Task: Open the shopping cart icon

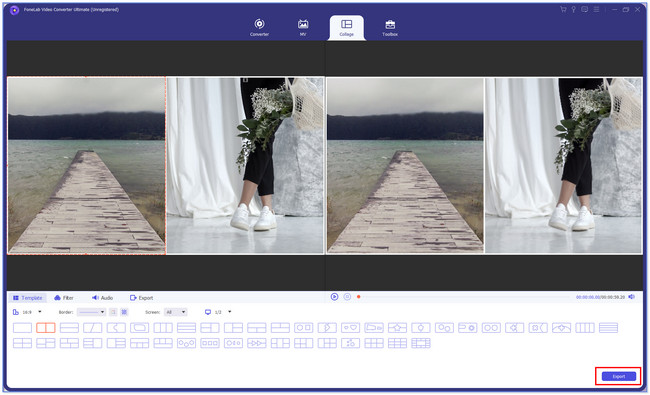Action: 563,9
